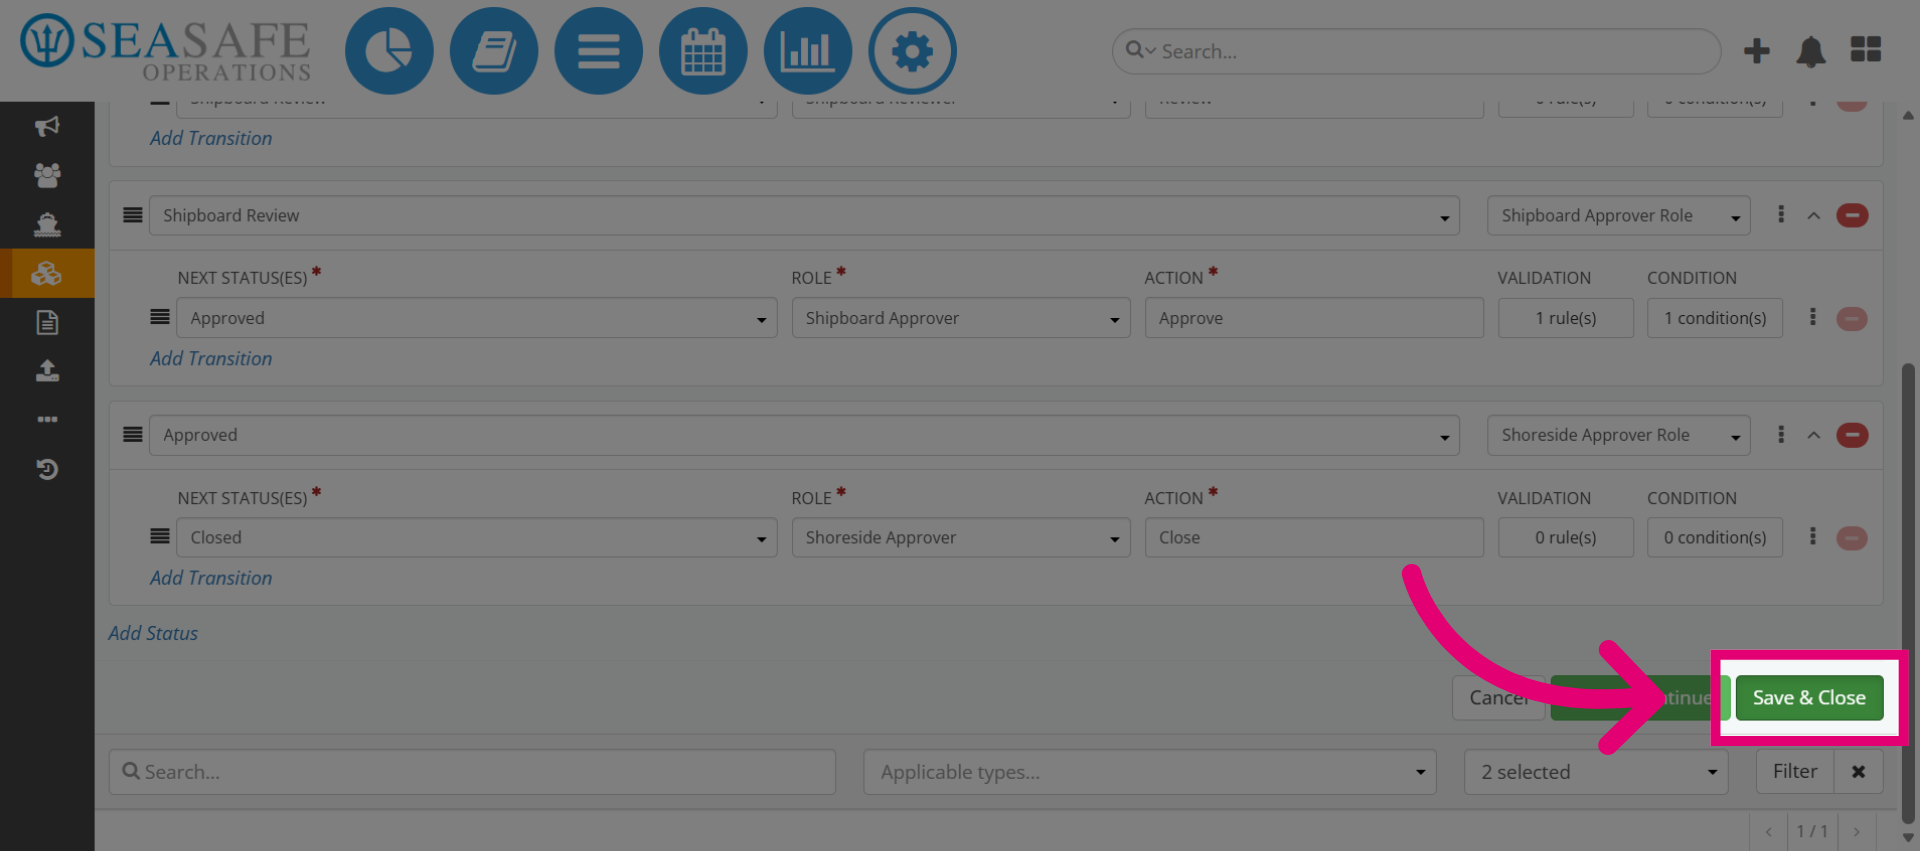Click the Cancel button
The height and width of the screenshot is (851, 1920).
click(x=1499, y=698)
